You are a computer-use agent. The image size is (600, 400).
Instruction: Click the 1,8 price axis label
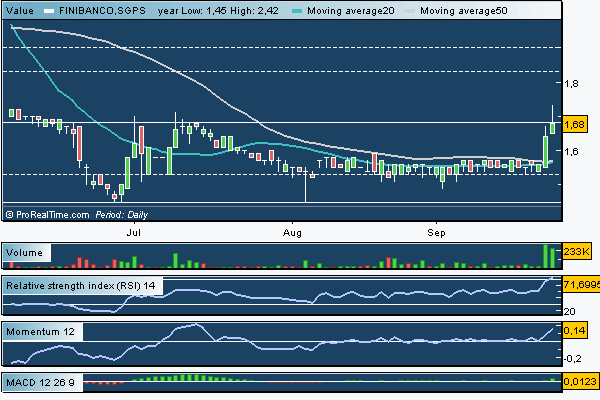[571, 83]
